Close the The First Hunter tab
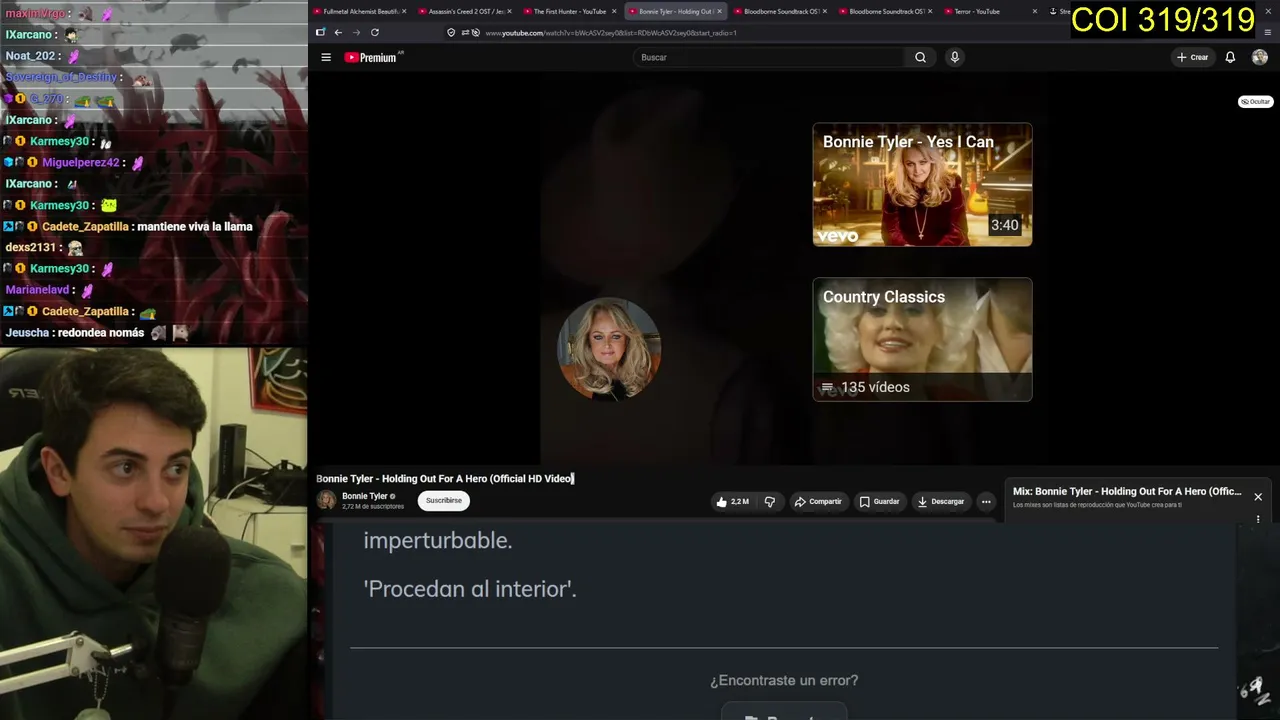 614,11
